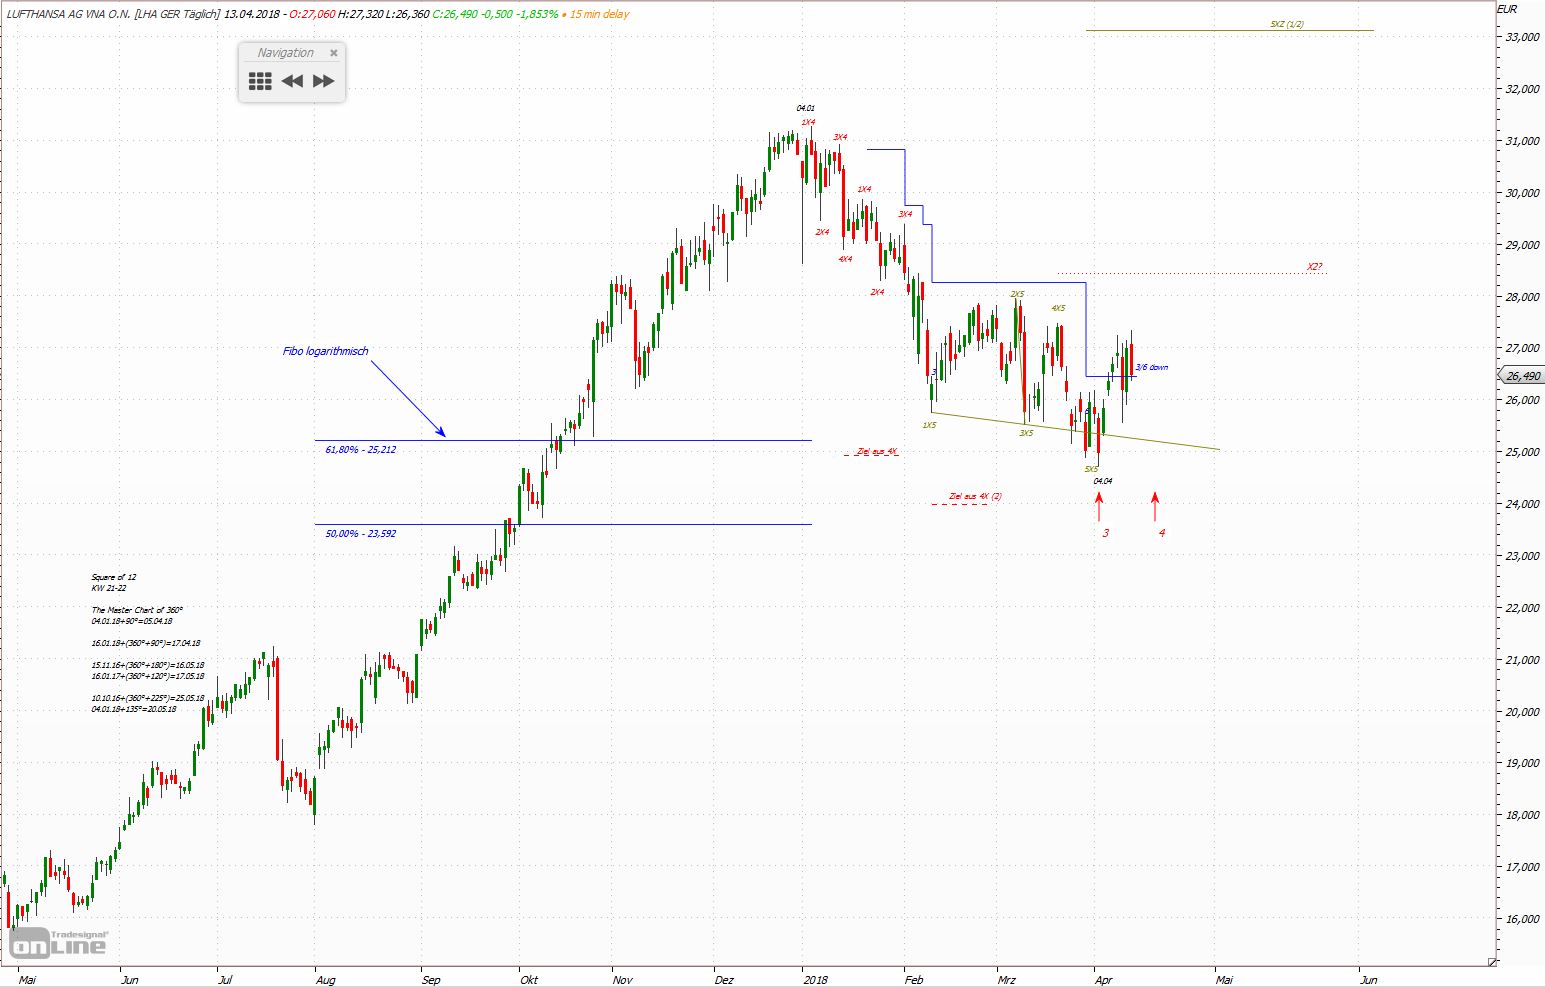Click the EUR currency label
The width and height of the screenshot is (1545, 987).
1507,9
